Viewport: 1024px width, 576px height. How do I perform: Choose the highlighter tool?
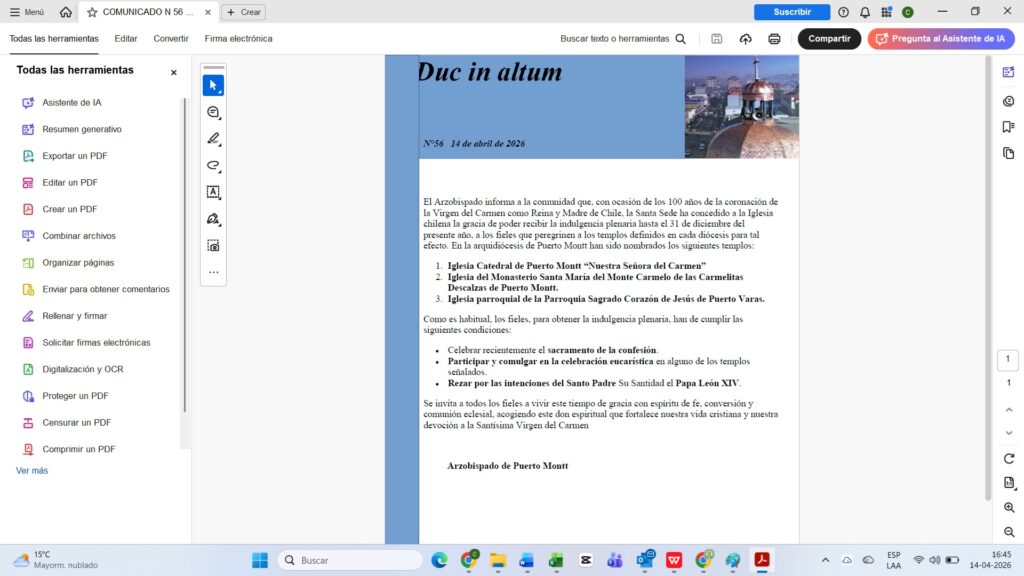point(213,139)
